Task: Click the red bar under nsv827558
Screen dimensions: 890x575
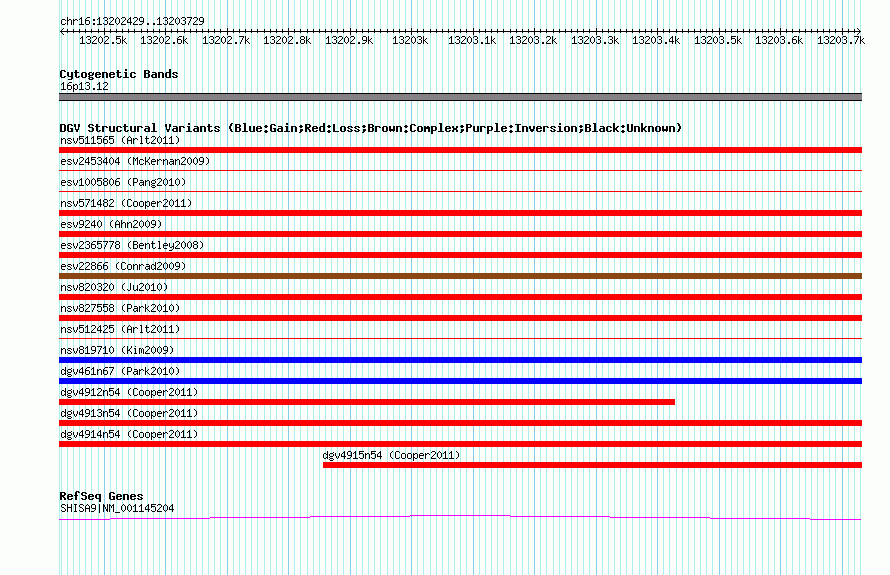Action: 460,318
